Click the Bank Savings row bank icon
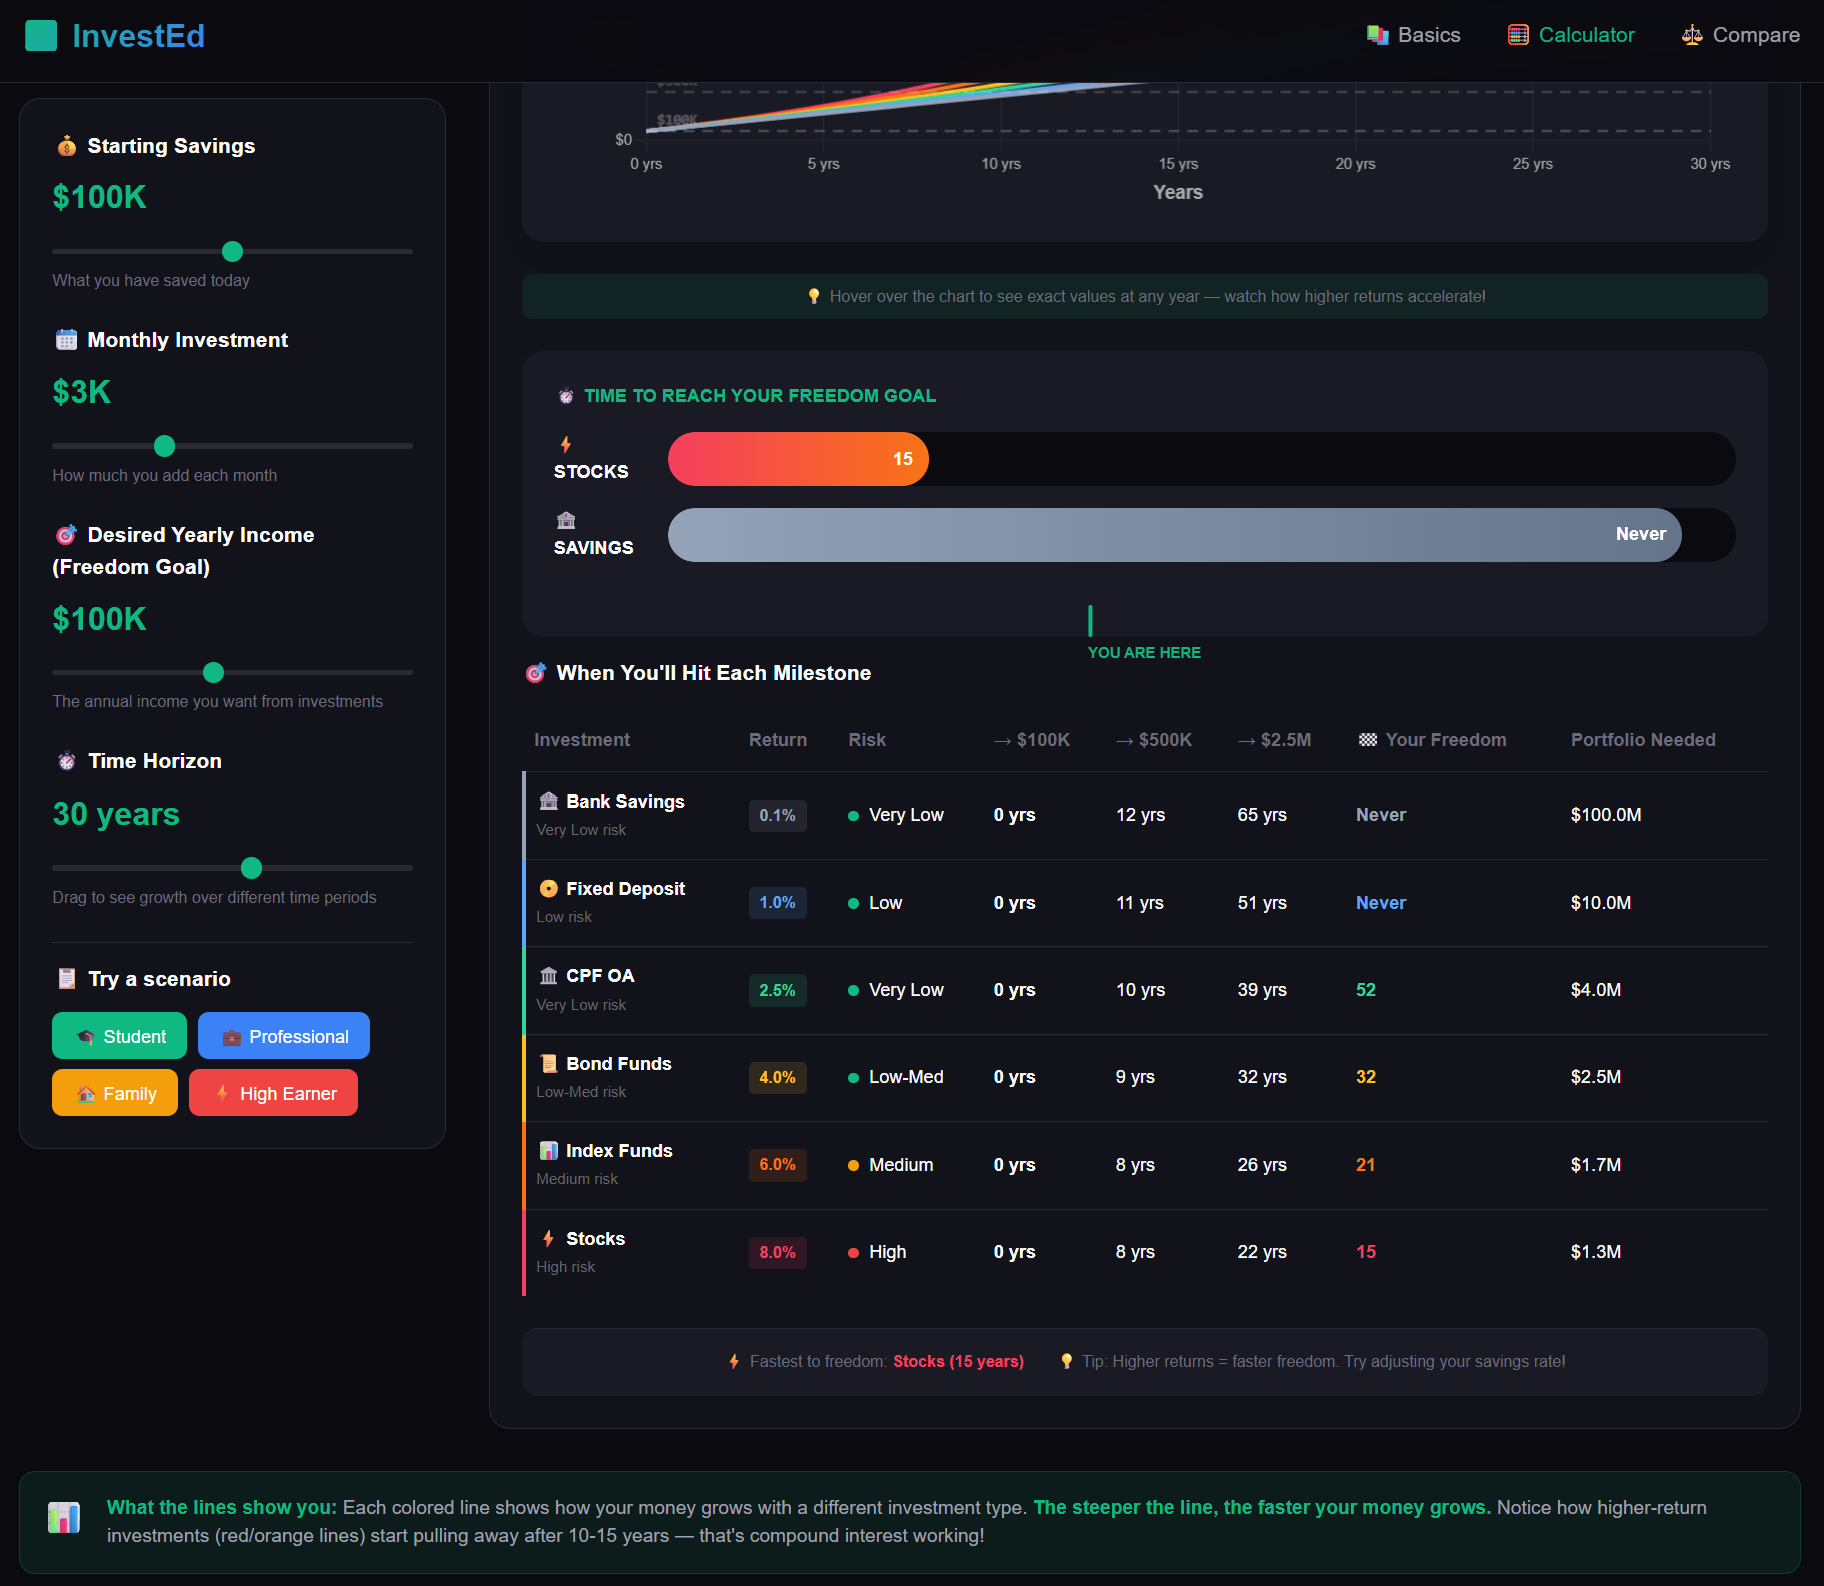The width and height of the screenshot is (1824, 1586). click(549, 801)
